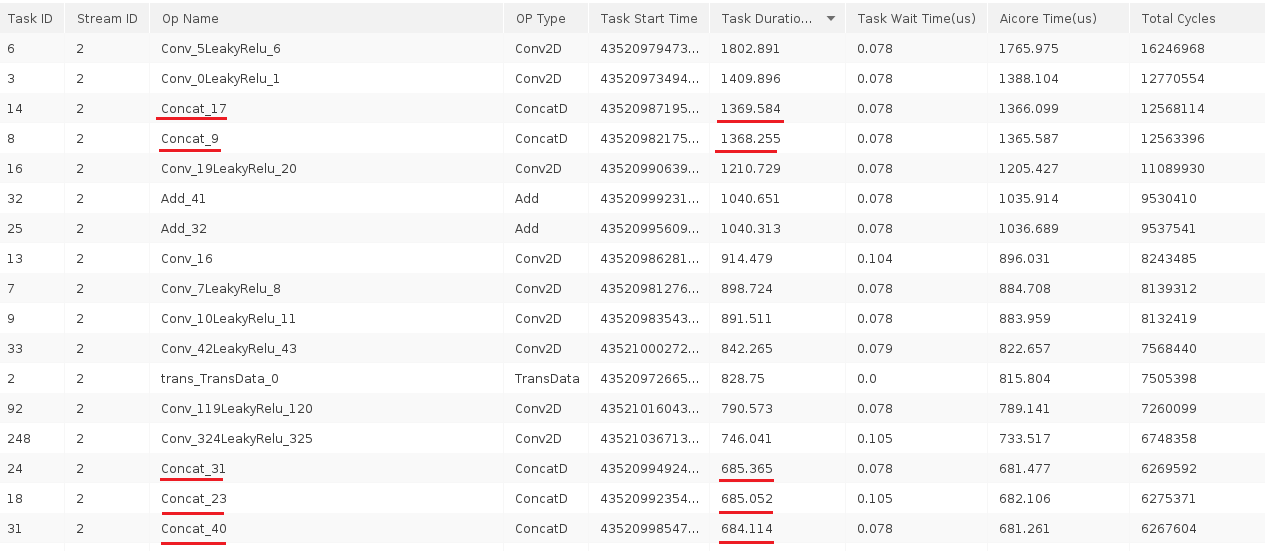This screenshot has height=551, width=1265.
Task: Click the Aicore Time(us) column header
Action: [1058, 18]
